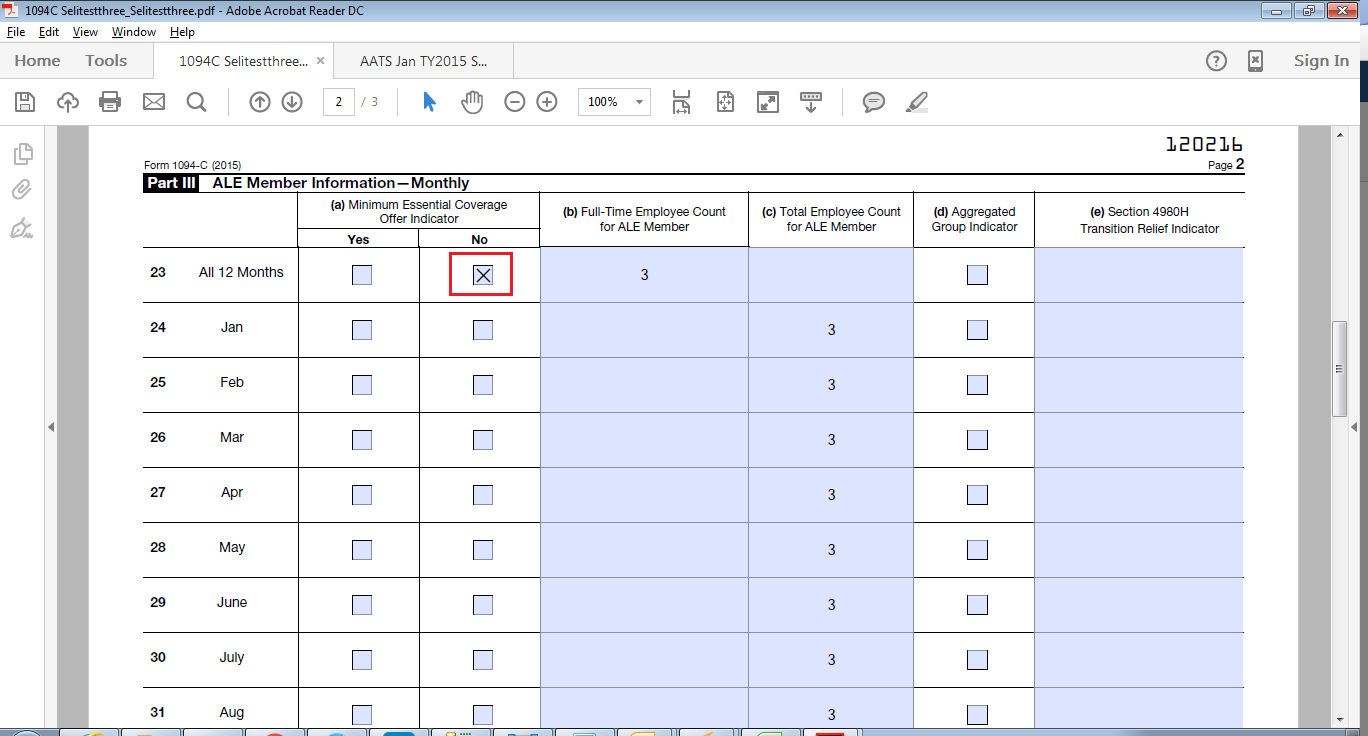Open the 100% zoom level dropdown
This screenshot has width=1368, height=736.
tap(639, 102)
